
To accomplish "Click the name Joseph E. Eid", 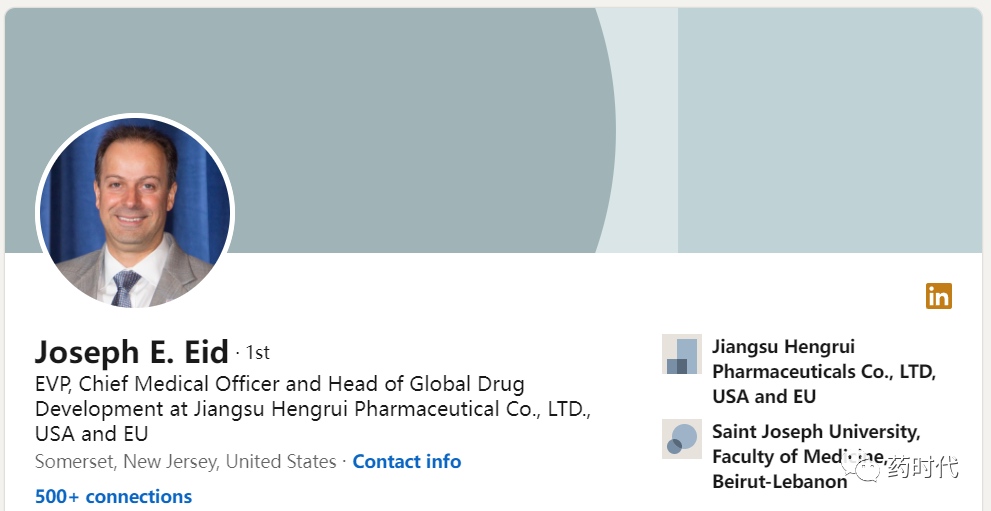I will tap(131, 352).
